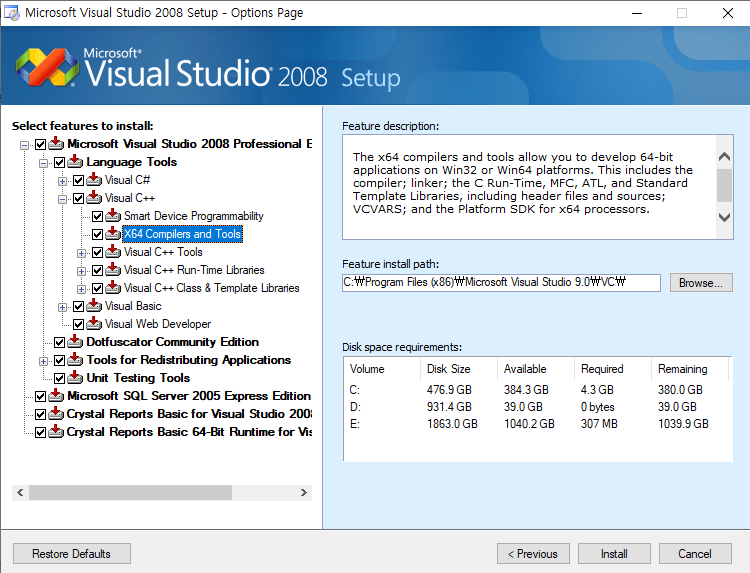This screenshot has width=750, height=573.
Task: Click the Required column header
Action: click(x=612, y=369)
